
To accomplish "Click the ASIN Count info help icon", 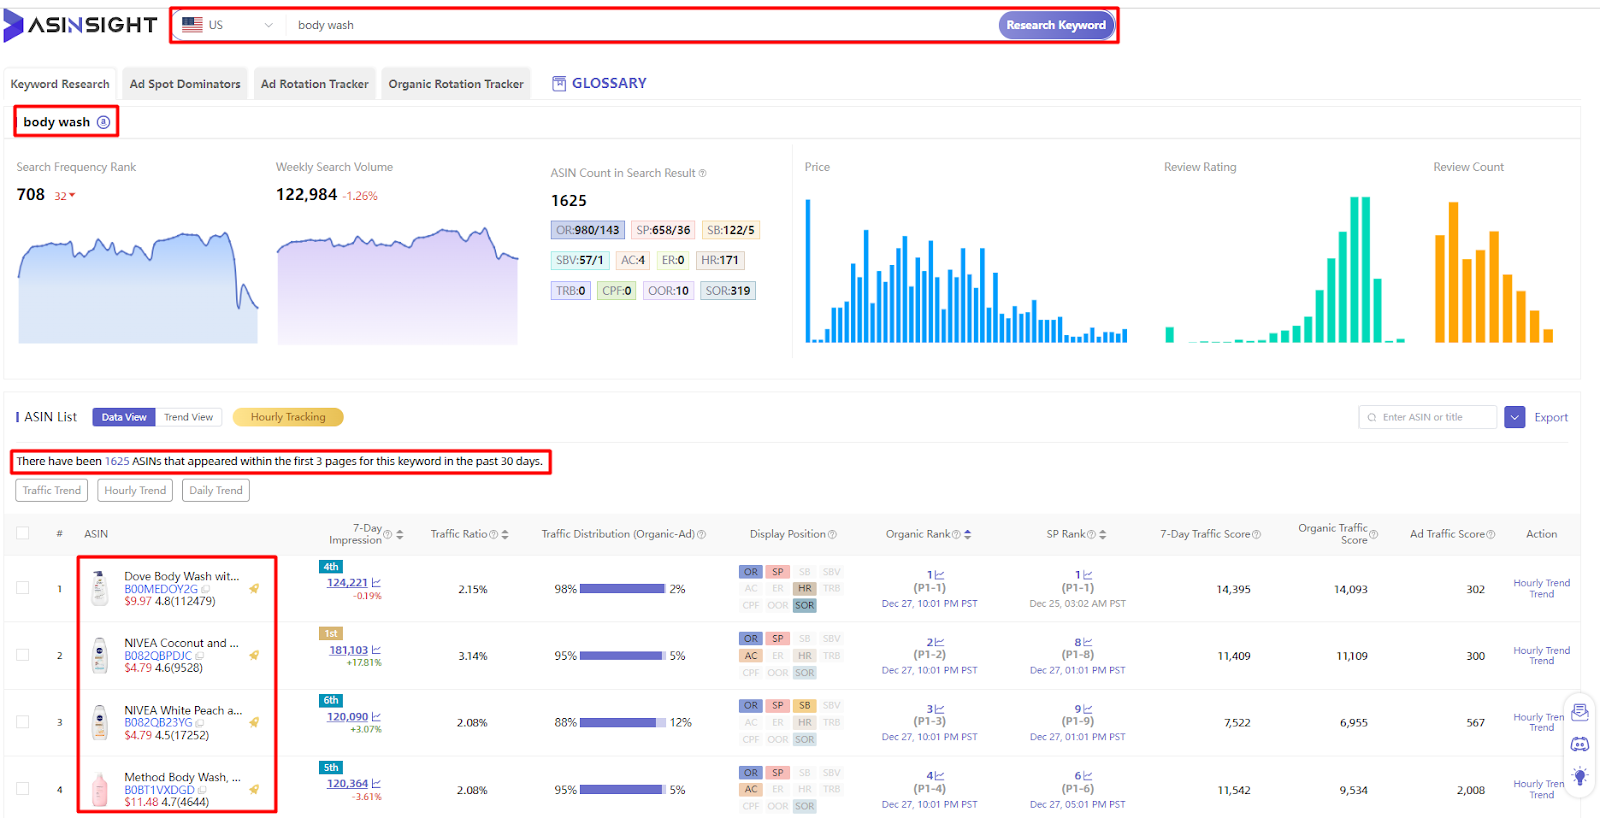I will pos(702,173).
